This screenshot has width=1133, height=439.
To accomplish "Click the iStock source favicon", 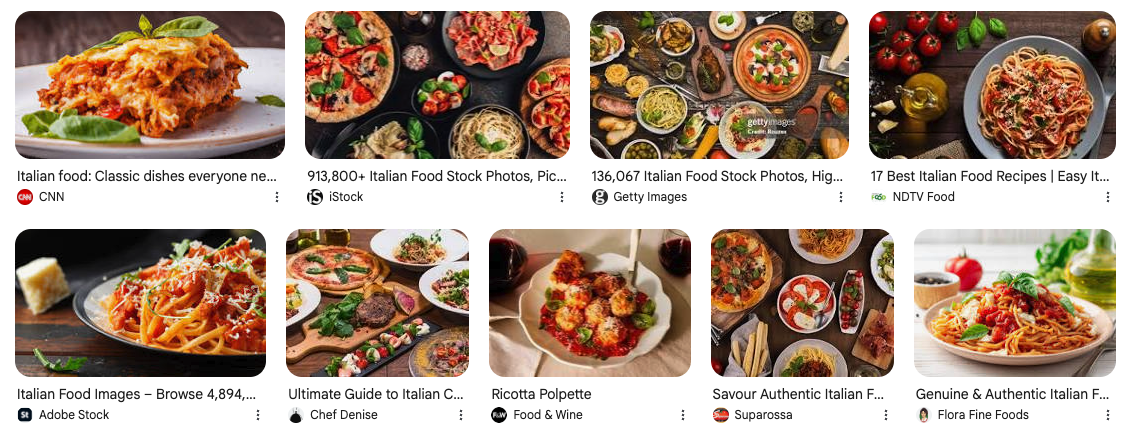I will point(315,197).
